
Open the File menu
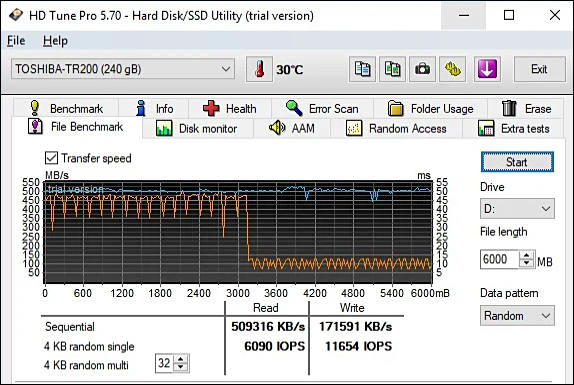pos(16,41)
